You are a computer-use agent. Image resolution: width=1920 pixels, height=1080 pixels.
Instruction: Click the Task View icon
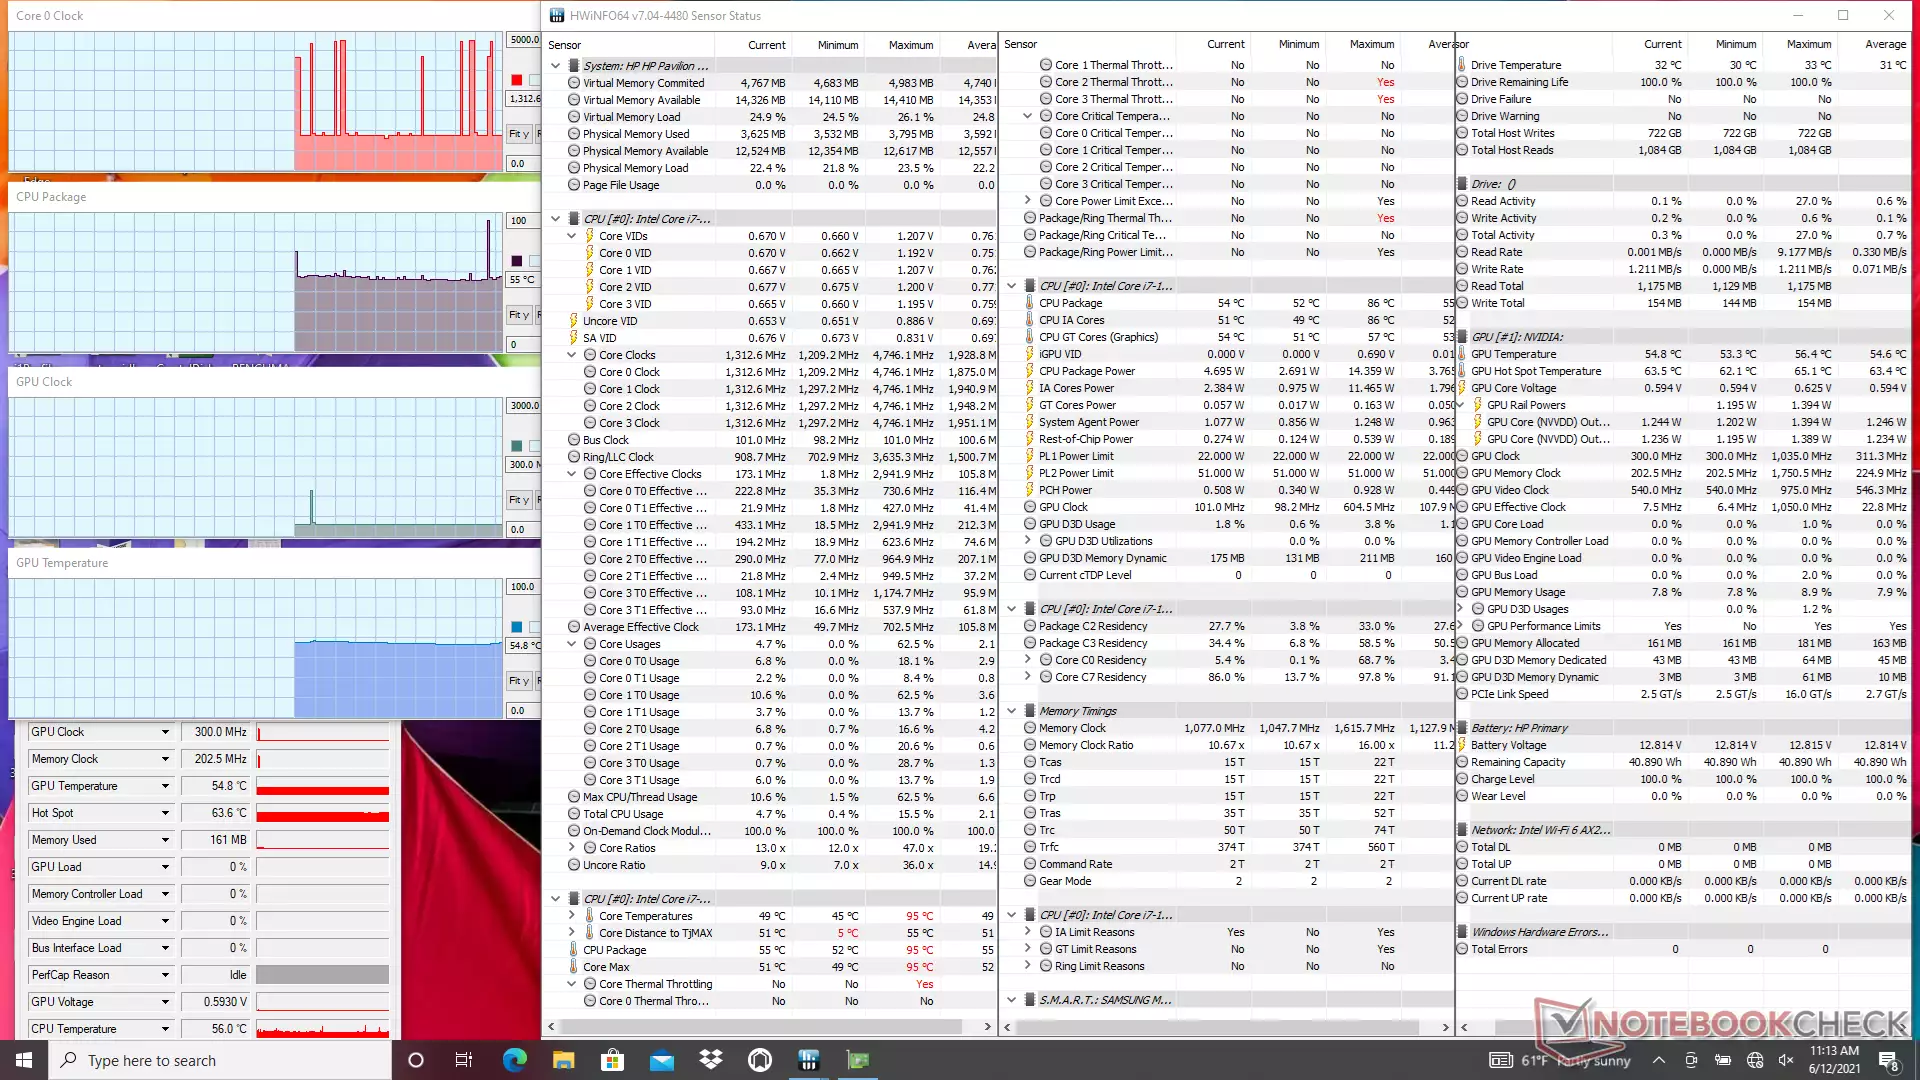click(464, 1060)
